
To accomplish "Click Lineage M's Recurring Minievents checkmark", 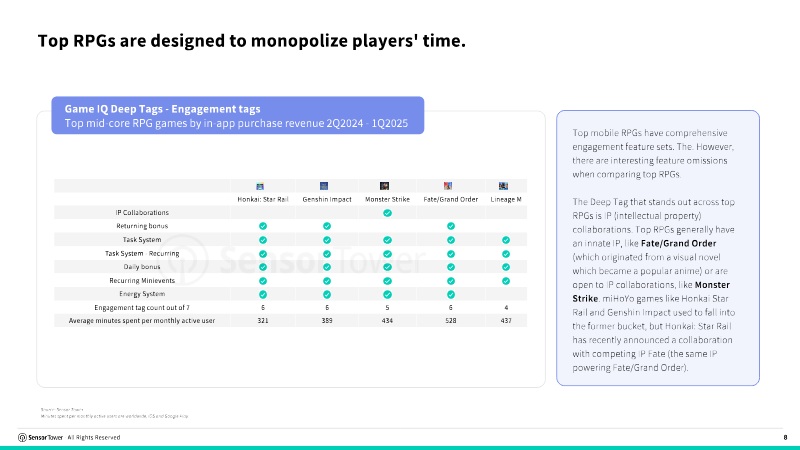I will click(506, 280).
